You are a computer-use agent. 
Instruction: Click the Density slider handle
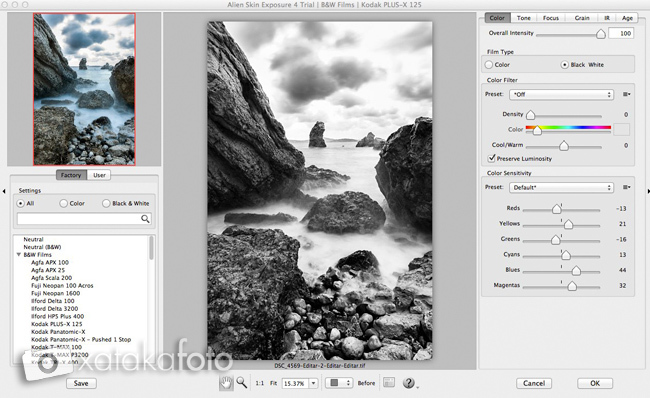[531, 114]
